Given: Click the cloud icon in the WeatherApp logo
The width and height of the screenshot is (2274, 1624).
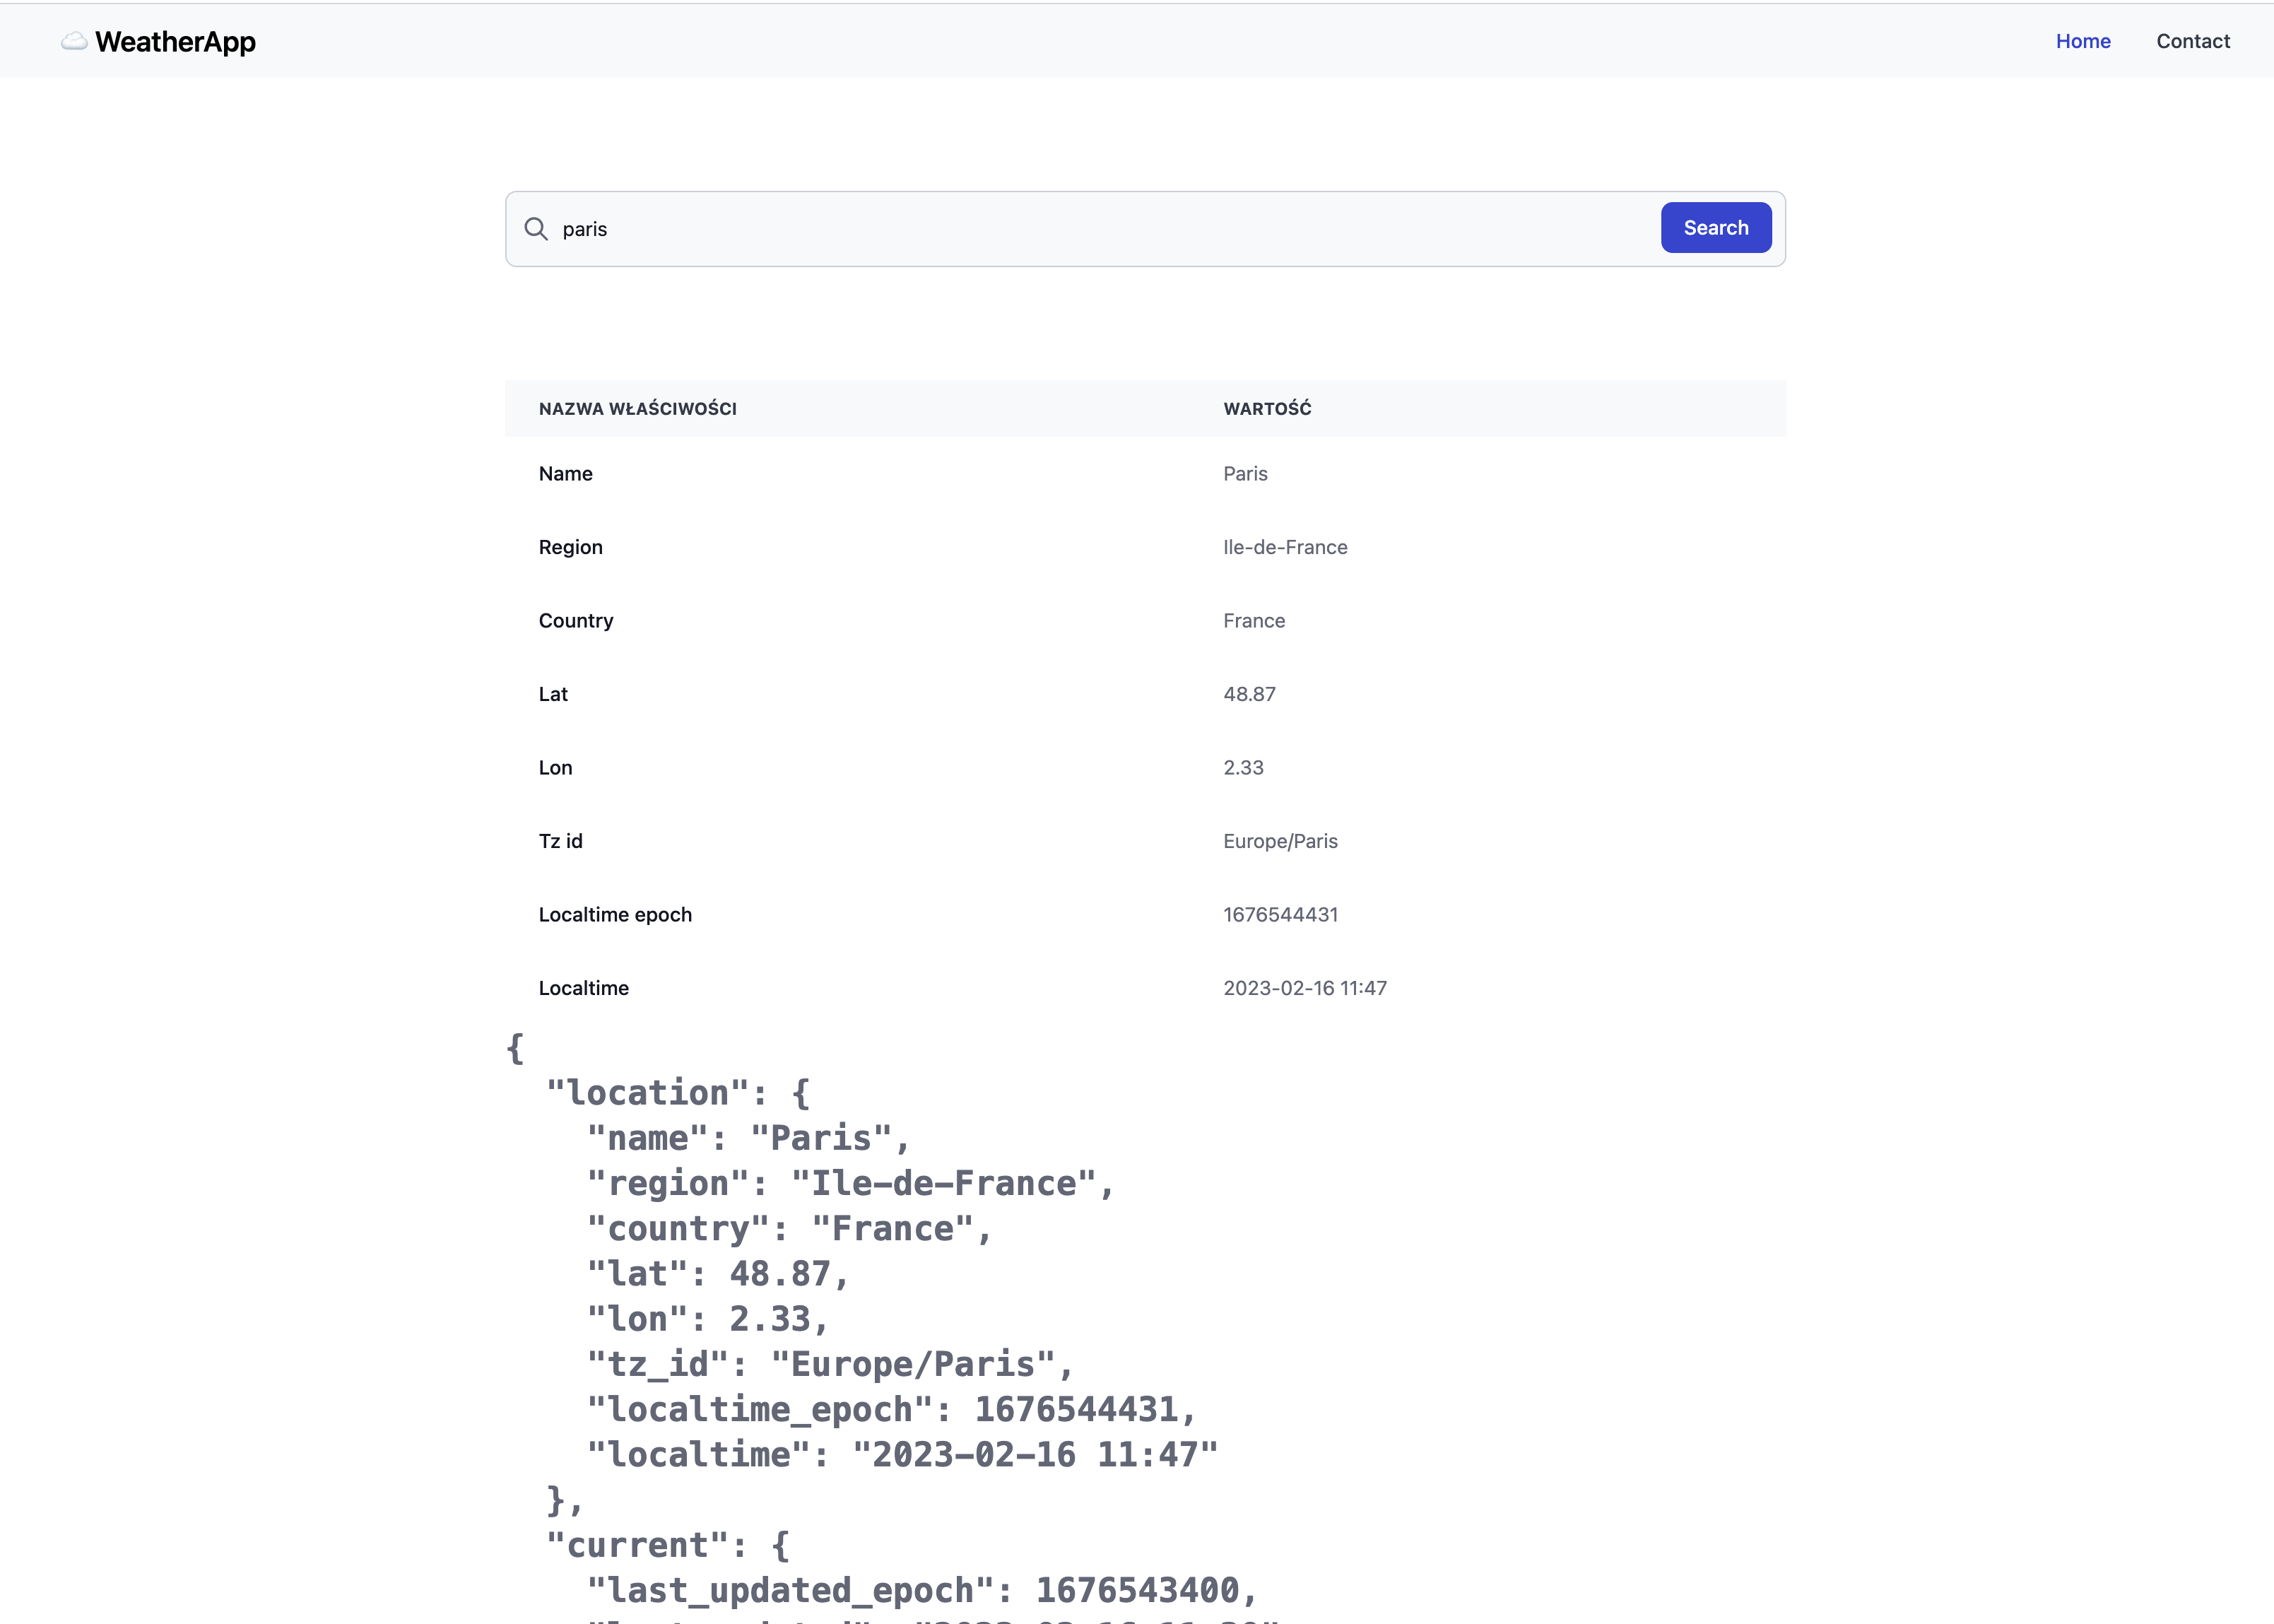Looking at the screenshot, I should [x=74, y=41].
